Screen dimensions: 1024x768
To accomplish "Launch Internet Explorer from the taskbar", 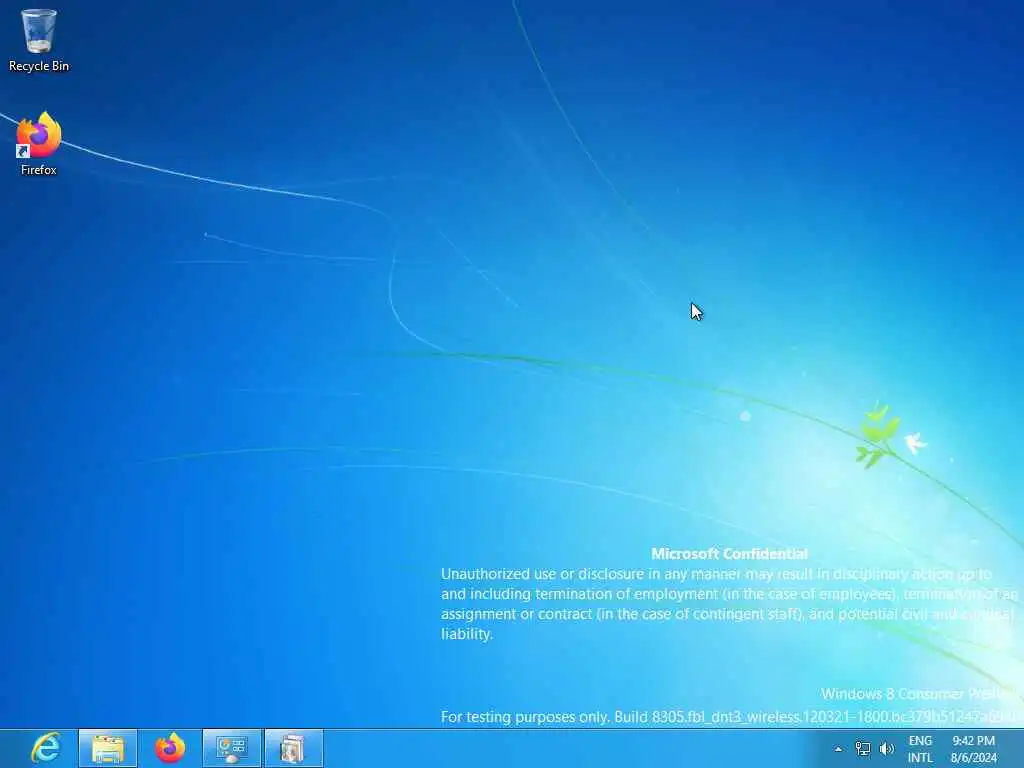I will coord(46,748).
